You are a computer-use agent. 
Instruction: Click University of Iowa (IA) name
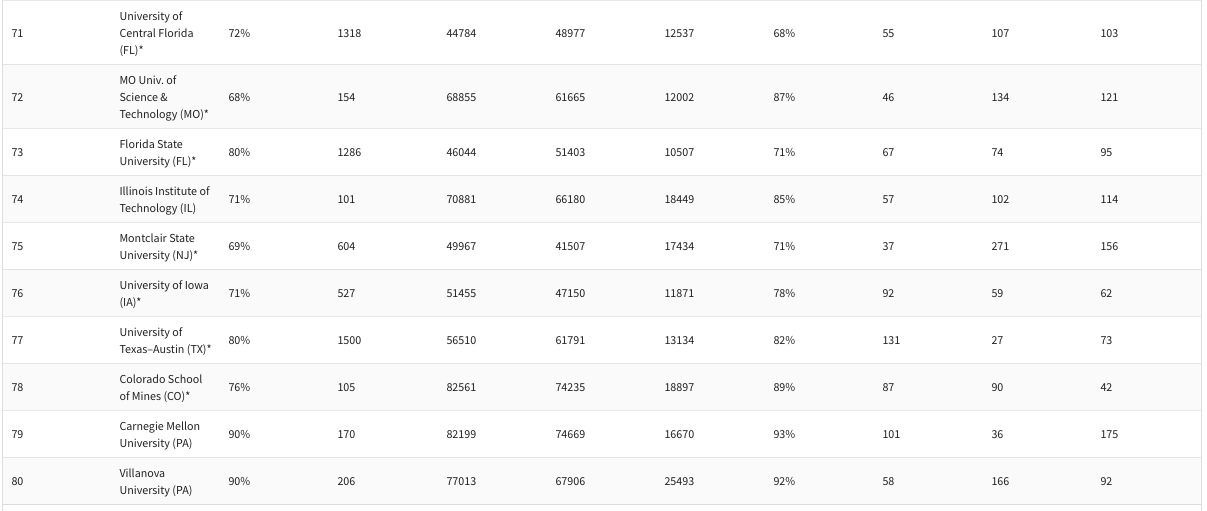[163, 293]
